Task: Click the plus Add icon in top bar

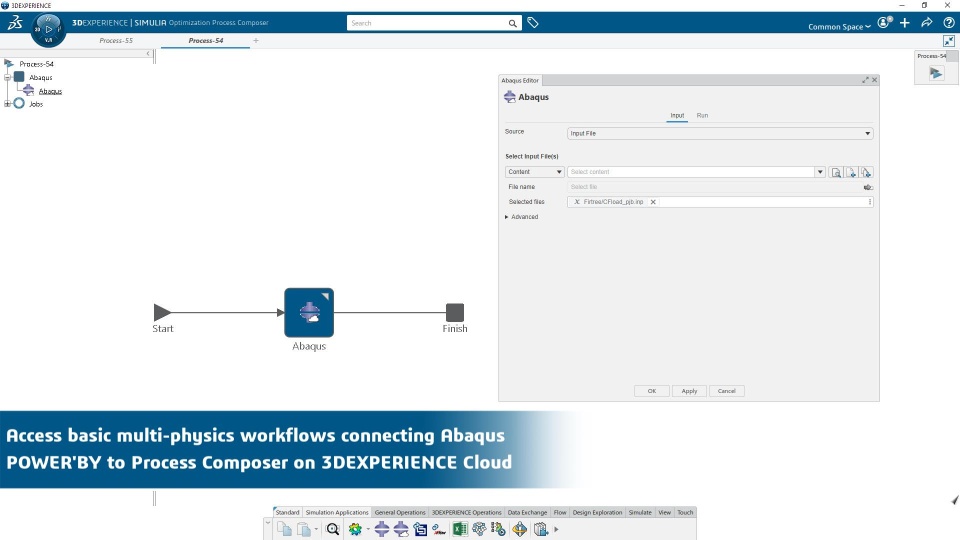Action: click(905, 23)
